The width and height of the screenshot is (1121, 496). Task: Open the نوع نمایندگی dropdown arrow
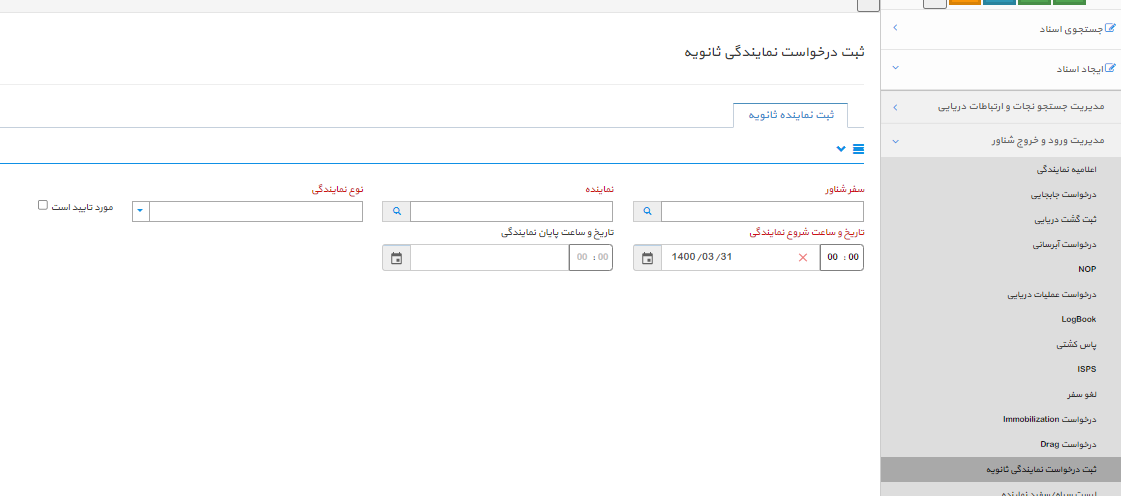click(x=141, y=212)
